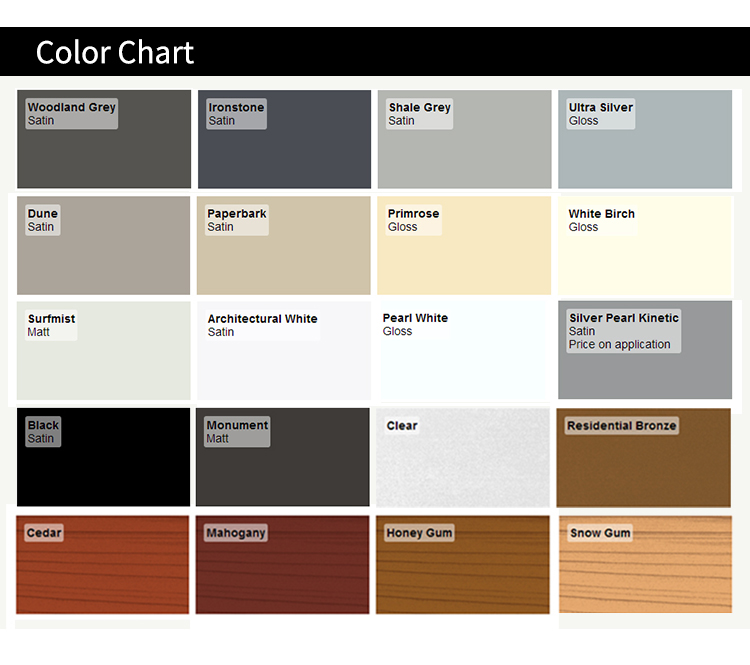Pick the Shale Grey Satin swatch
750x665 pixels.
[x=464, y=139]
